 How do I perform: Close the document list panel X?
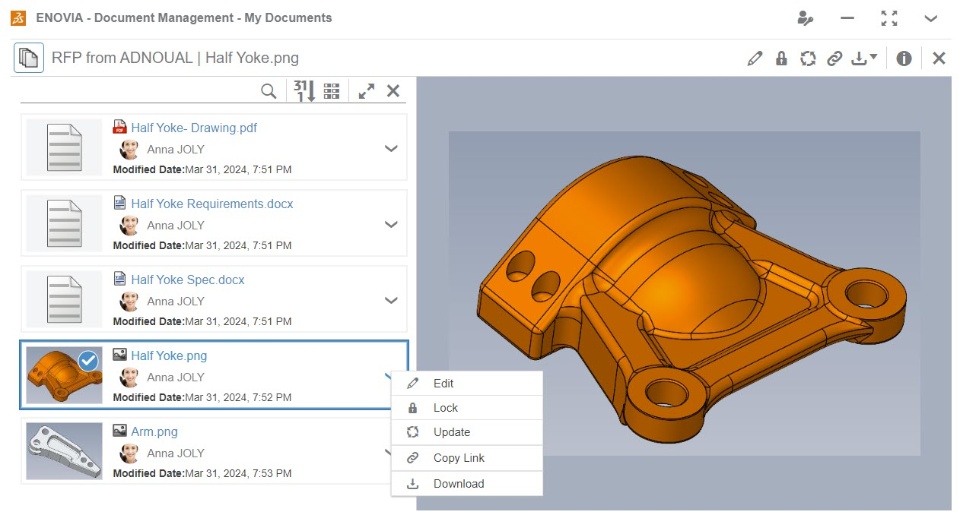point(393,91)
